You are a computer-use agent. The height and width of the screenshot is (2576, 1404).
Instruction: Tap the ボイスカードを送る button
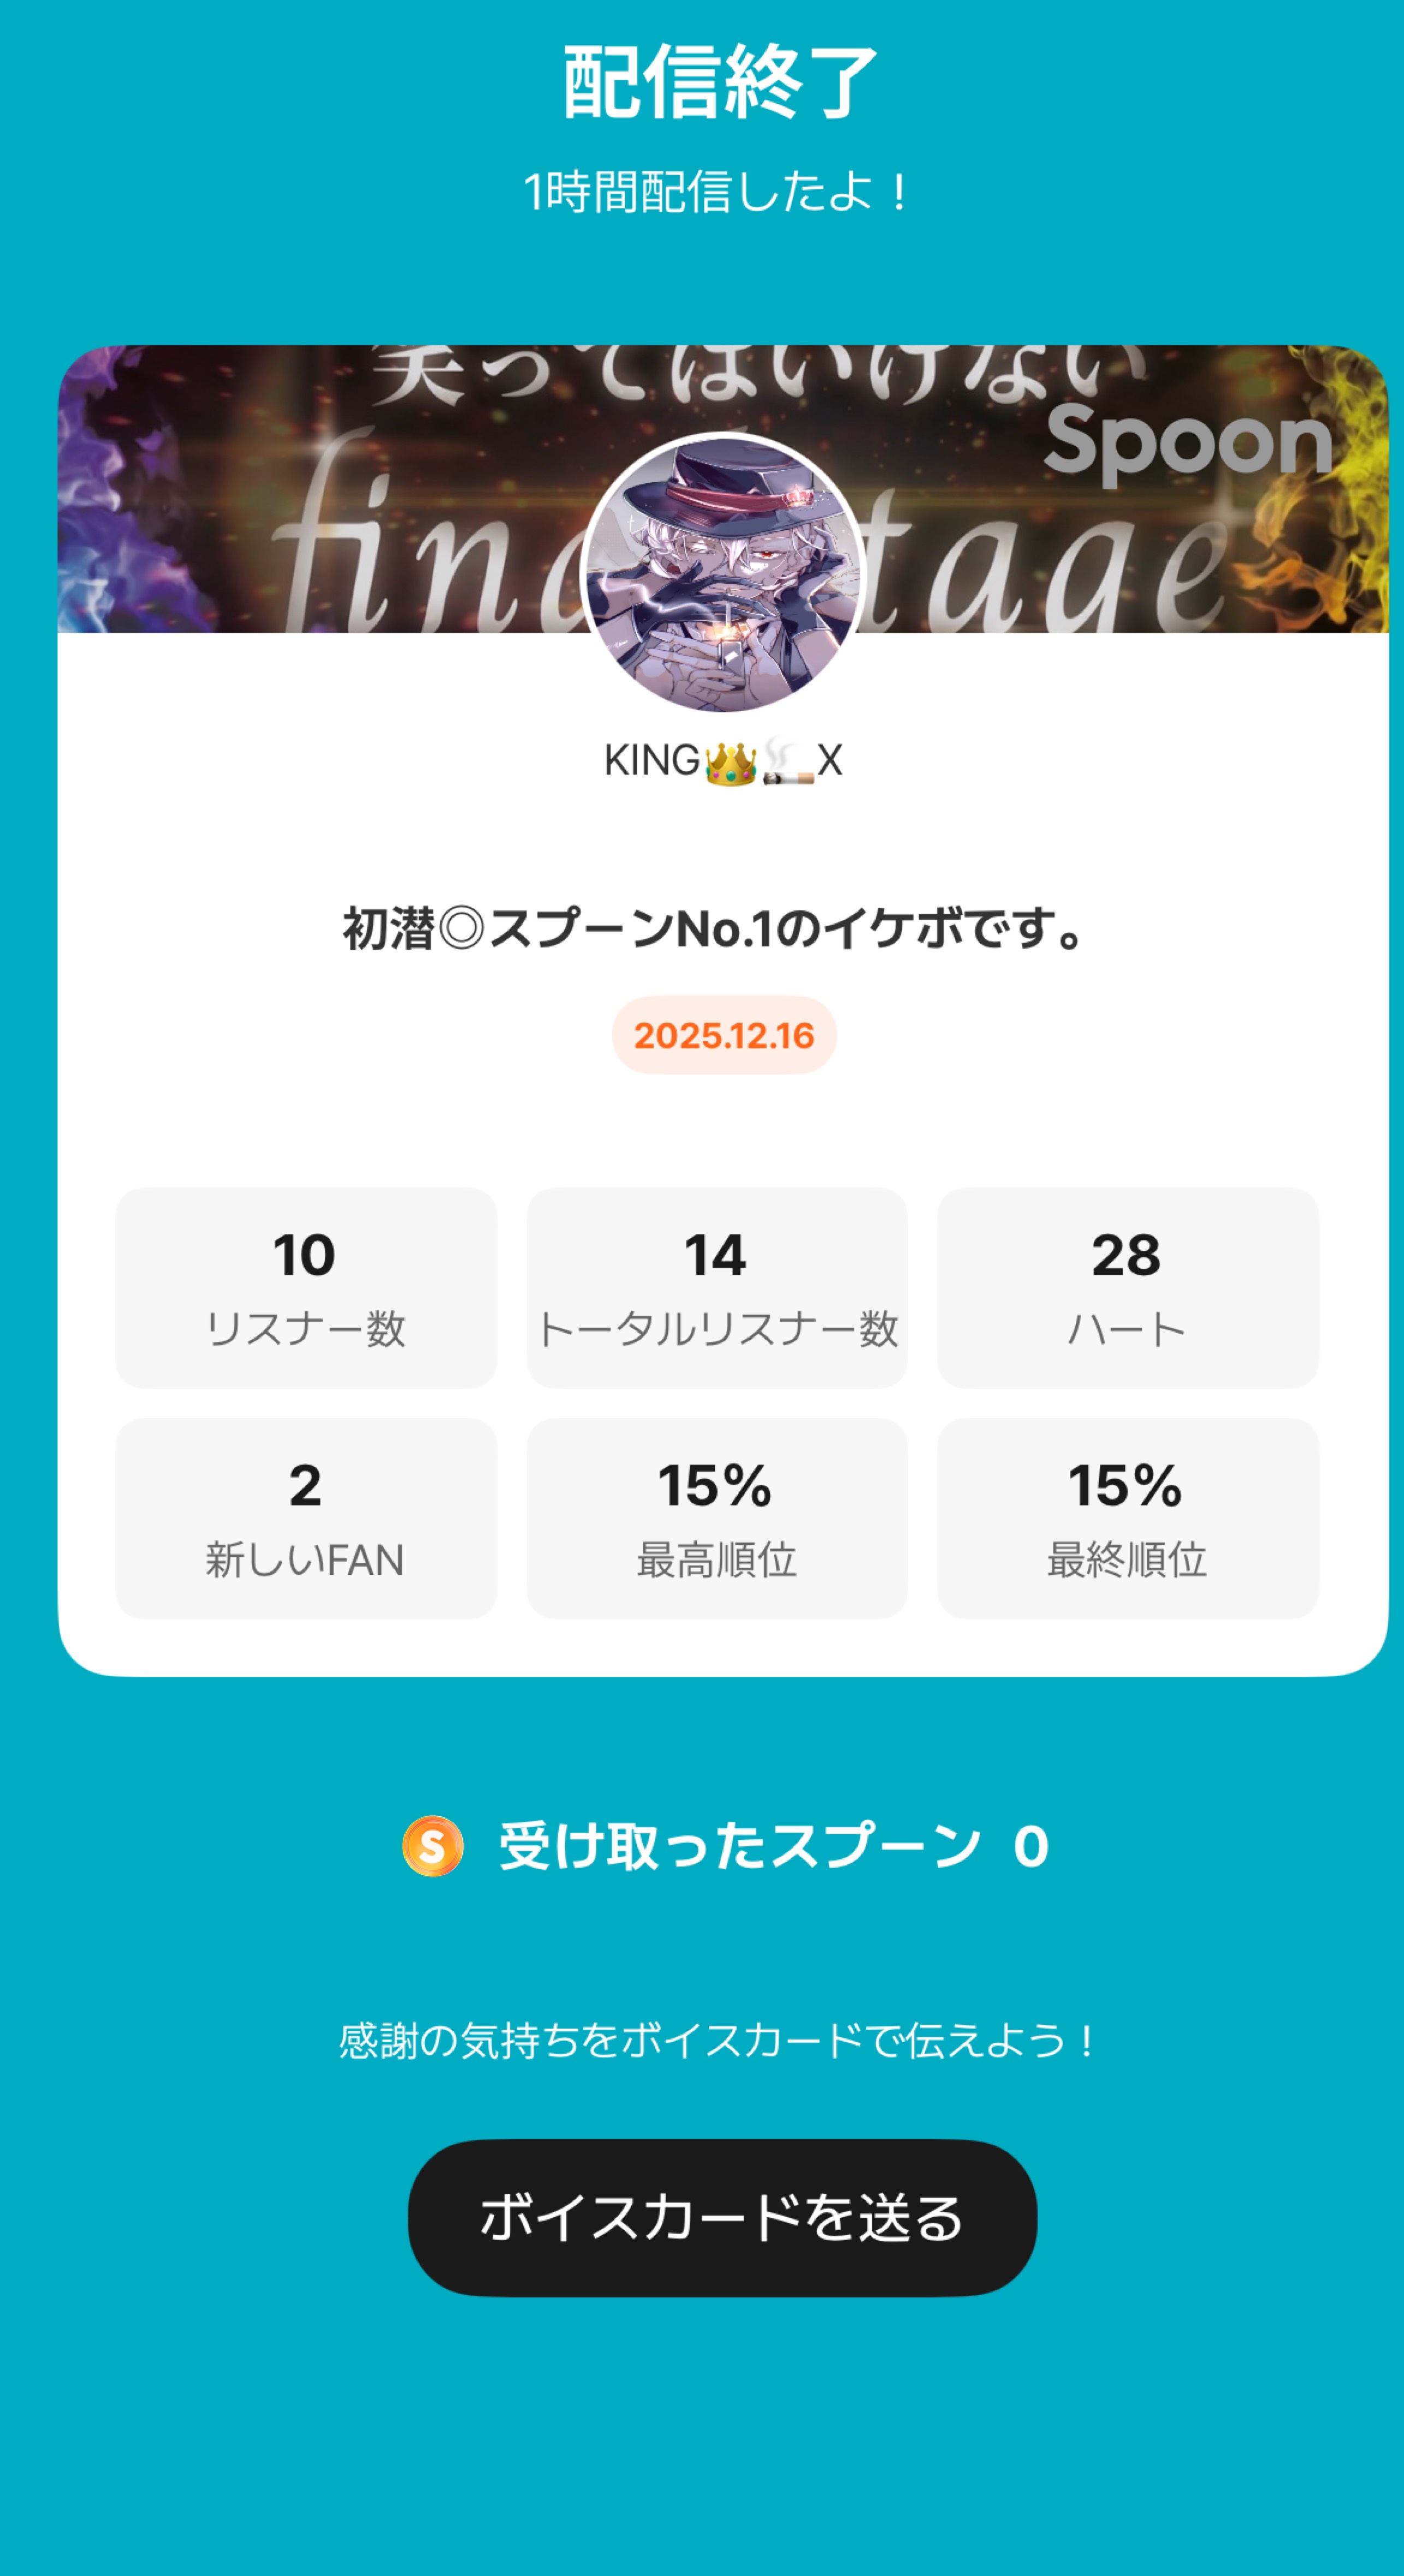pyautogui.click(x=722, y=2217)
